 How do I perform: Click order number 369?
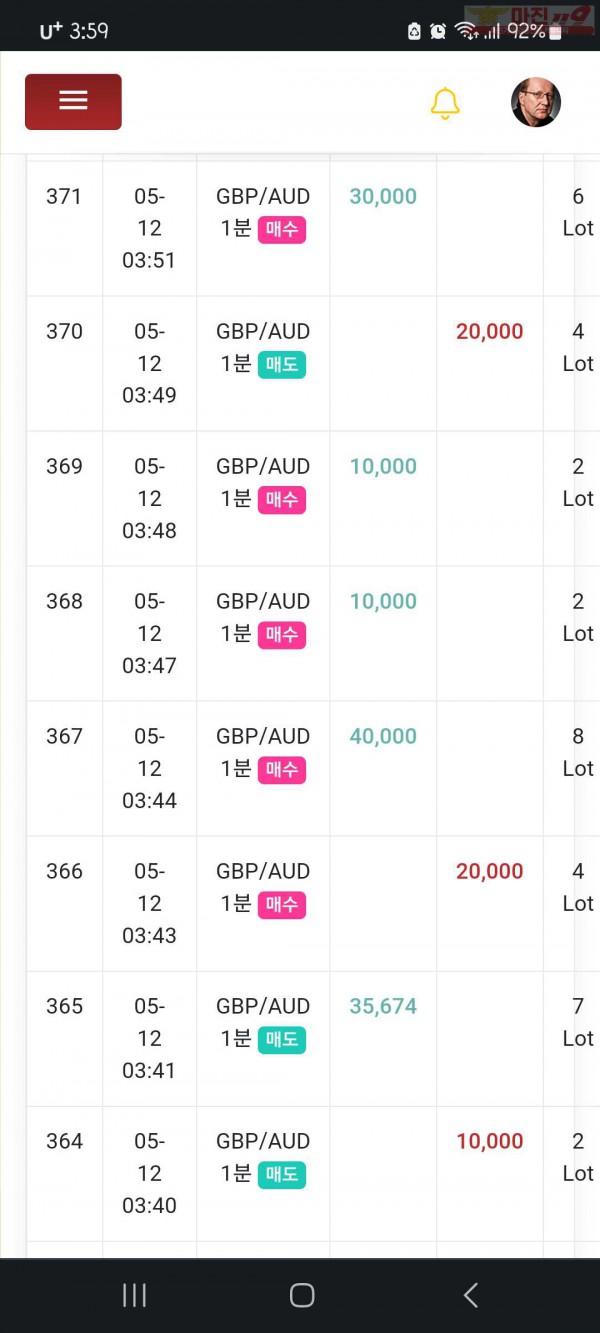(x=64, y=466)
